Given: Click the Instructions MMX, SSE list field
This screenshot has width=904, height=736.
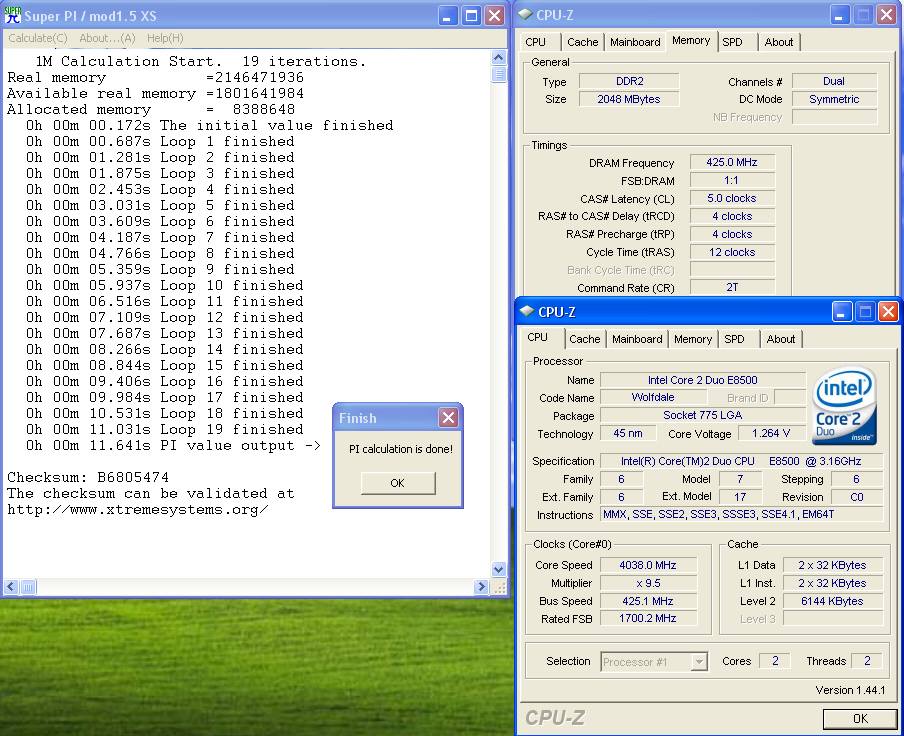Looking at the screenshot, I should click(742, 514).
